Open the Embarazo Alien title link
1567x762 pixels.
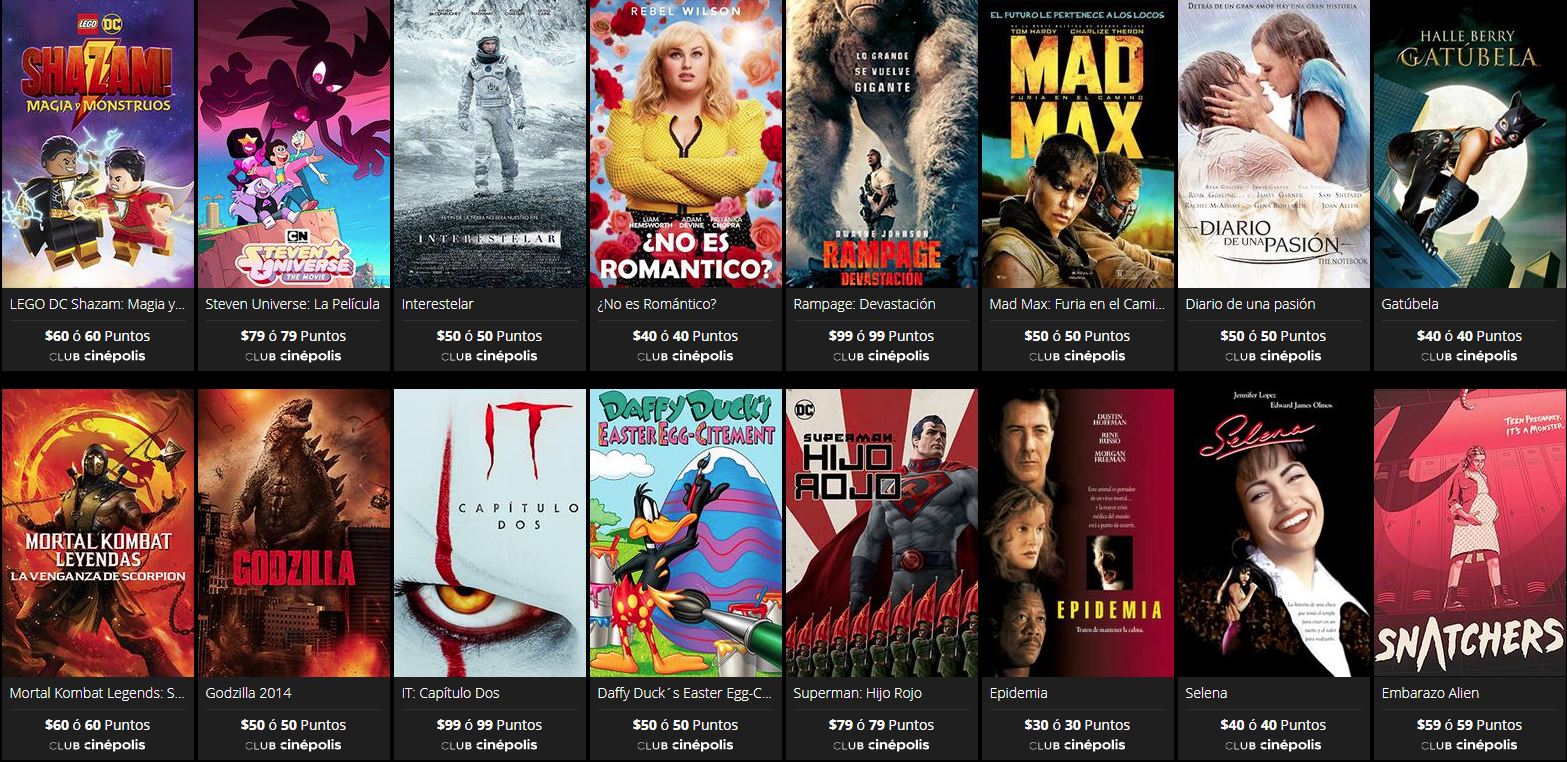[x=1430, y=693]
